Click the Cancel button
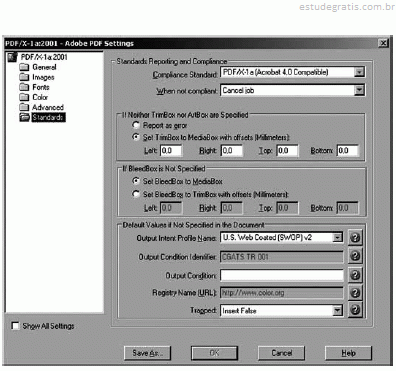Viewport: 396px width, 371px height. click(281, 353)
